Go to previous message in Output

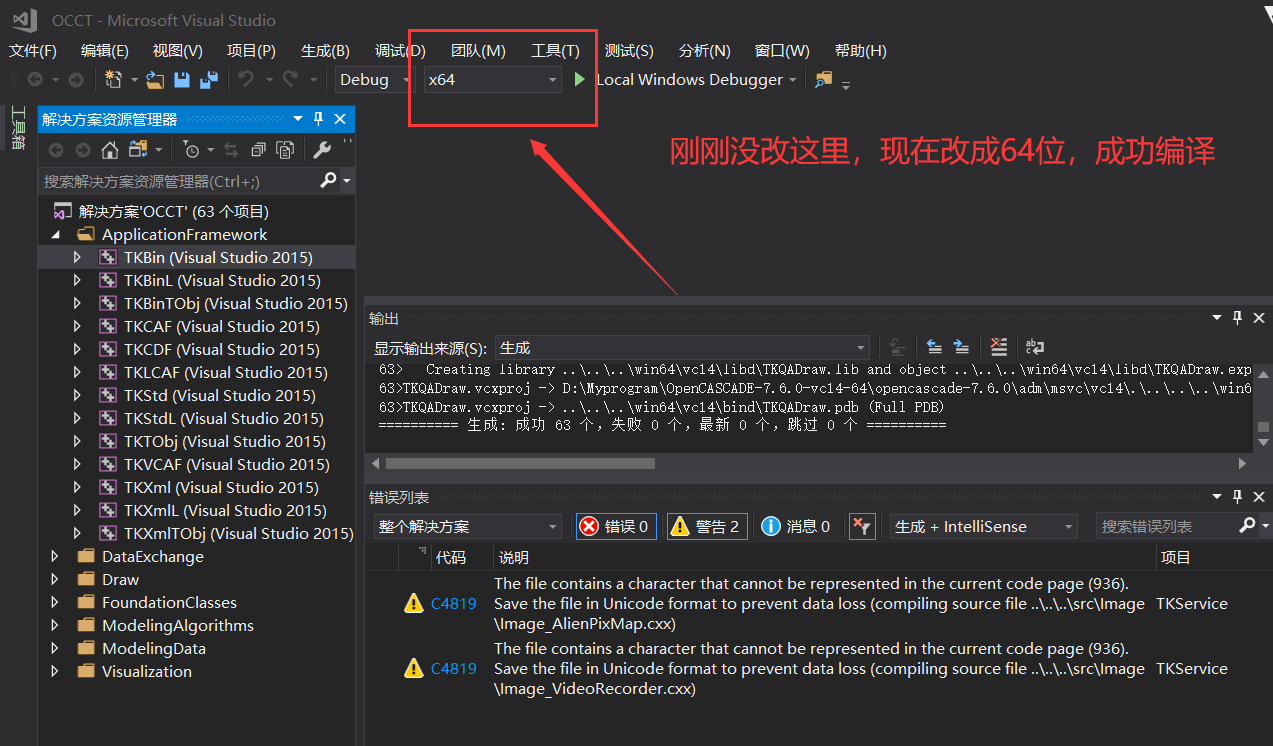point(934,347)
